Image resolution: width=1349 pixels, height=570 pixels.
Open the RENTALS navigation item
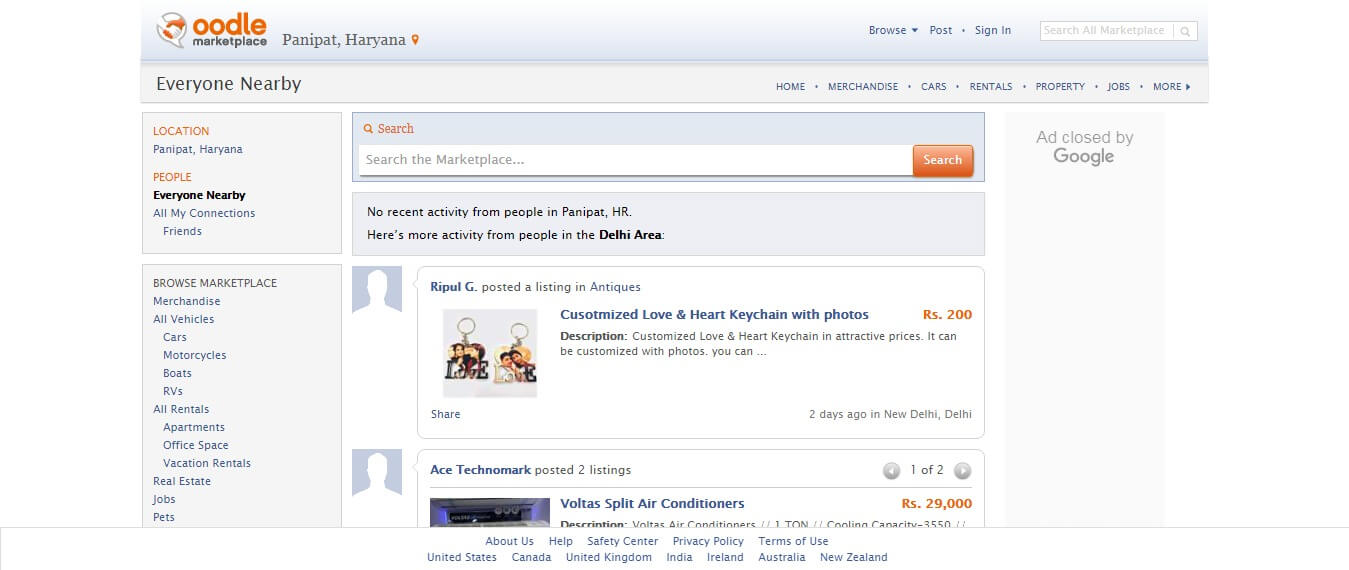pyautogui.click(x=991, y=87)
